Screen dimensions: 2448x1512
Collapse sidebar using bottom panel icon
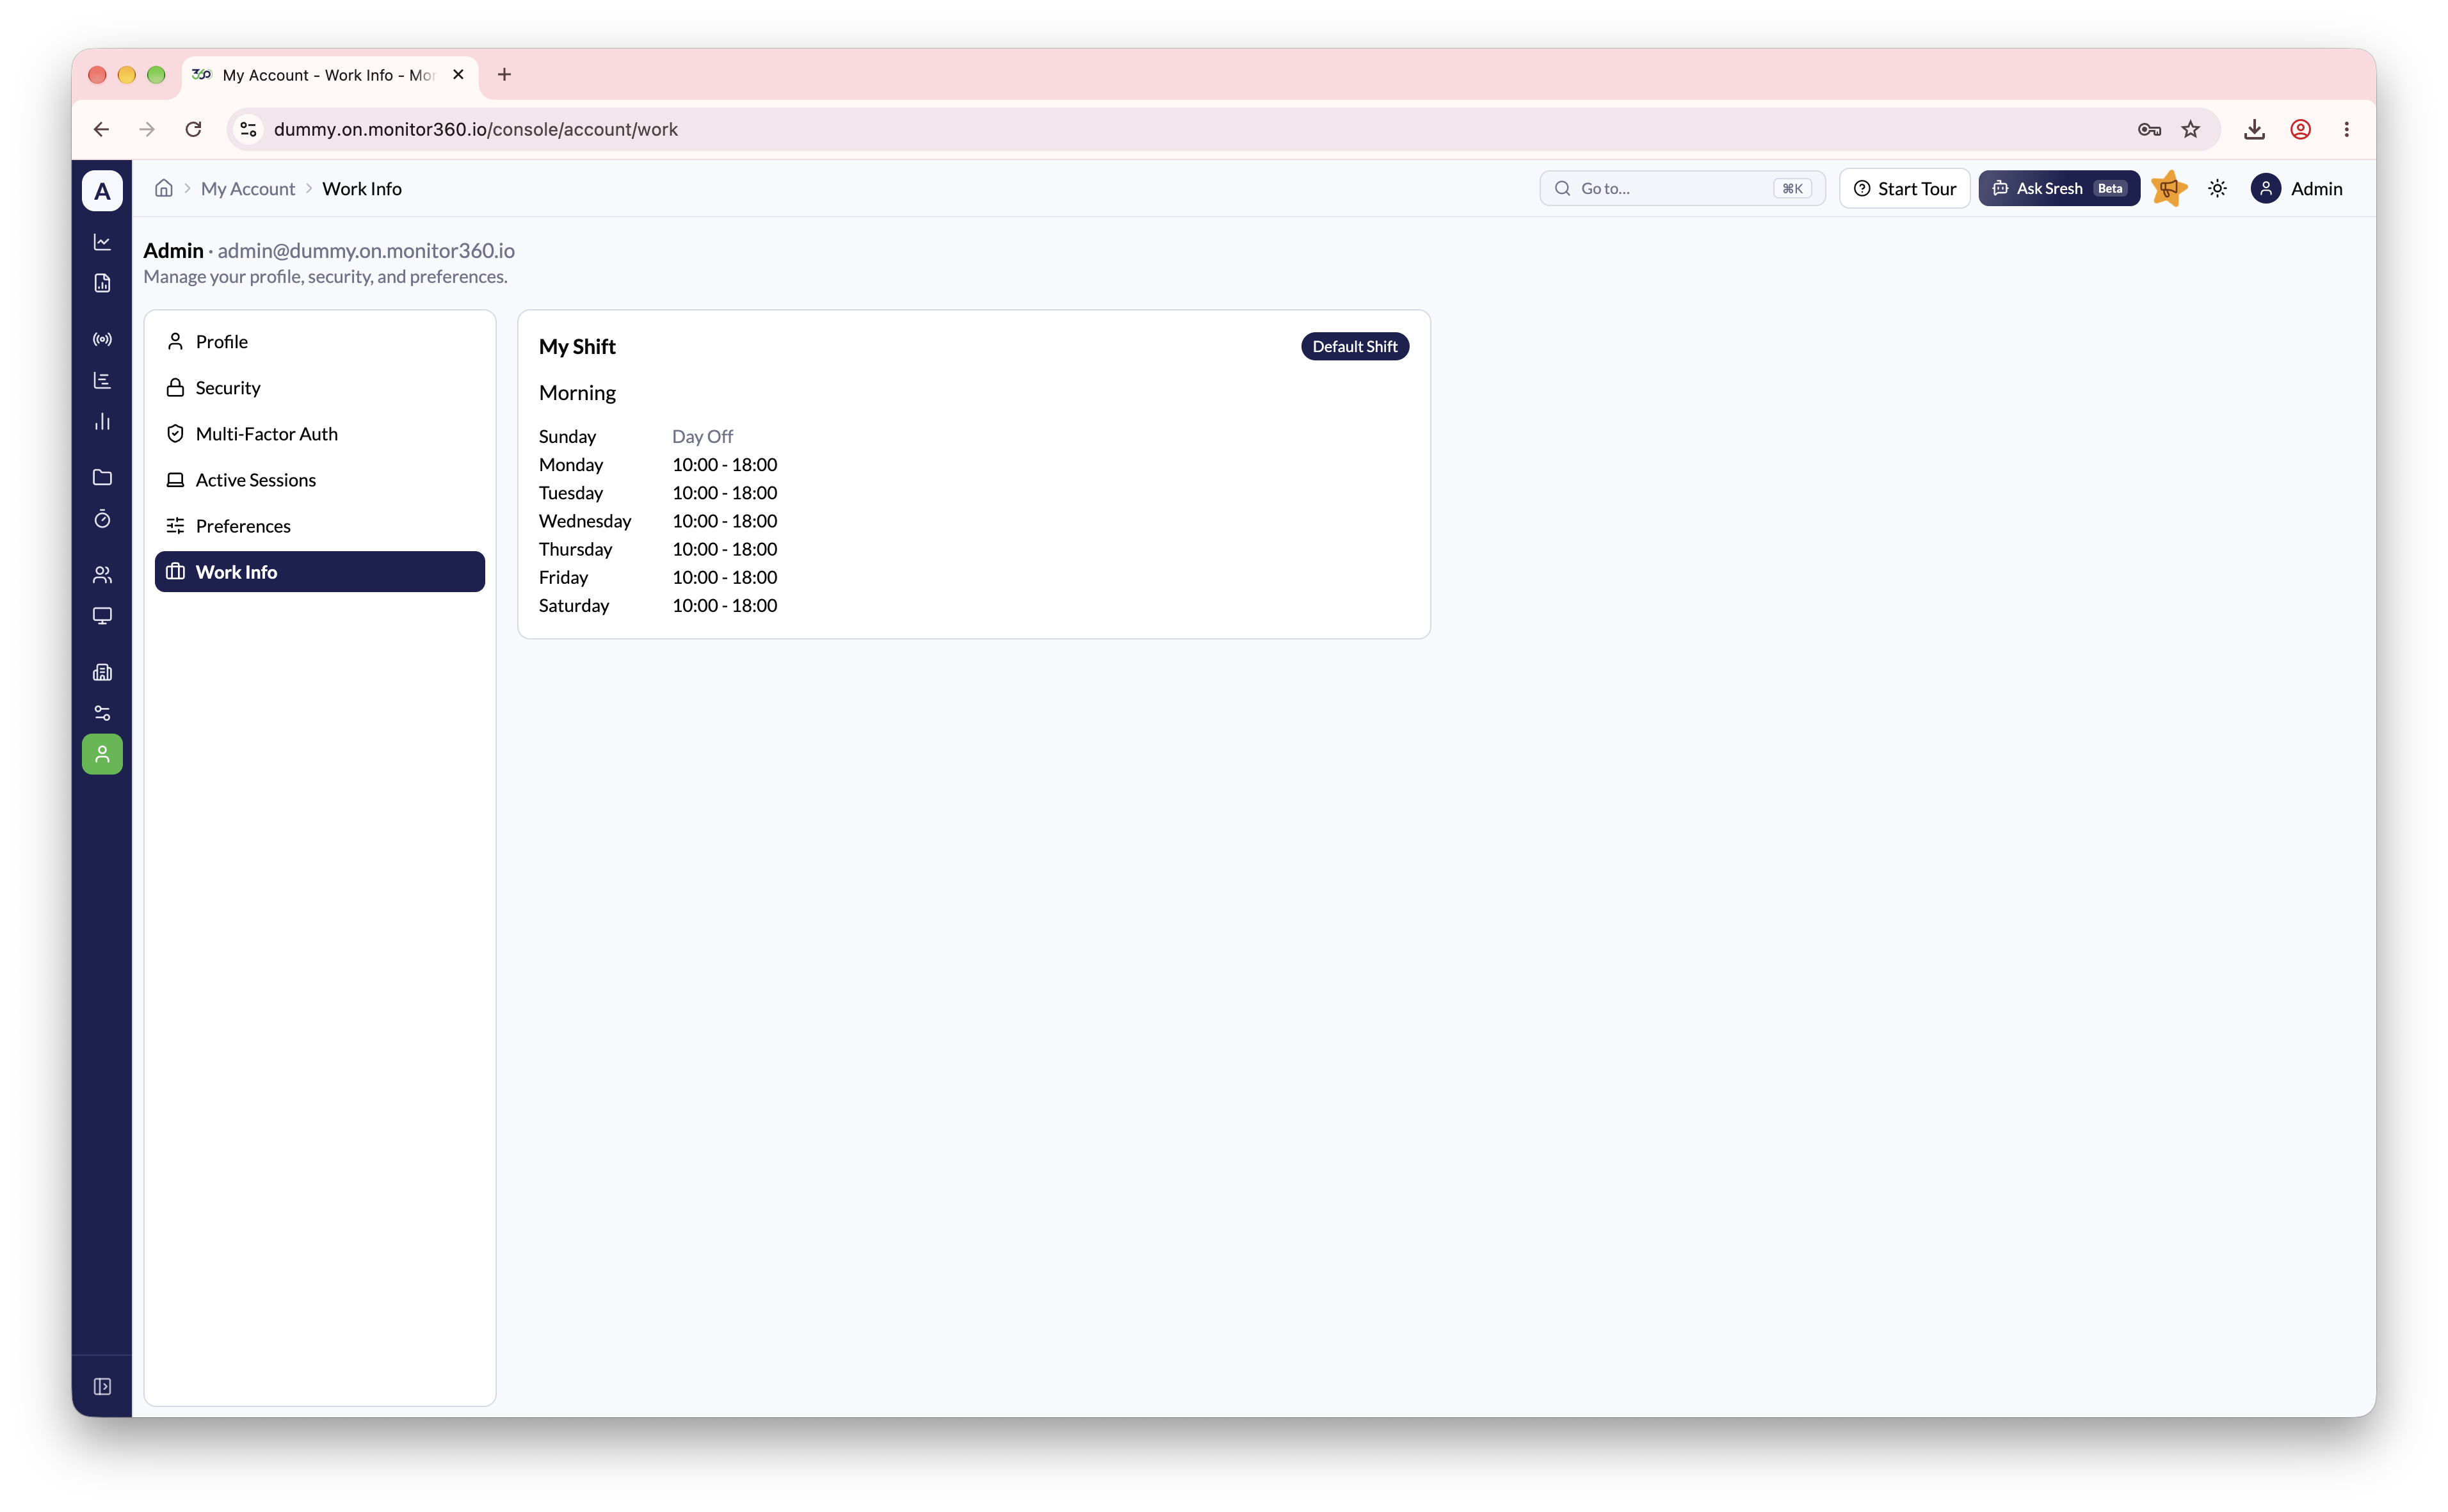click(x=102, y=1386)
